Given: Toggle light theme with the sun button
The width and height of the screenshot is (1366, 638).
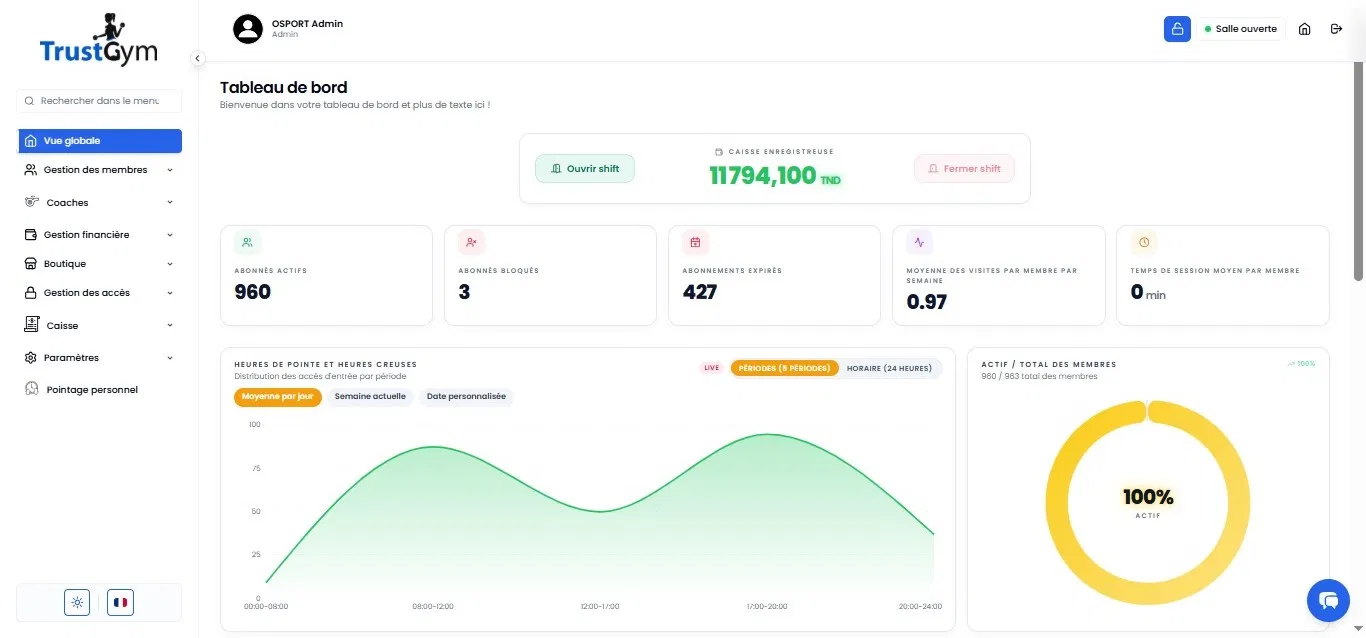Looking at the screenshot, I should coord(77,602).
